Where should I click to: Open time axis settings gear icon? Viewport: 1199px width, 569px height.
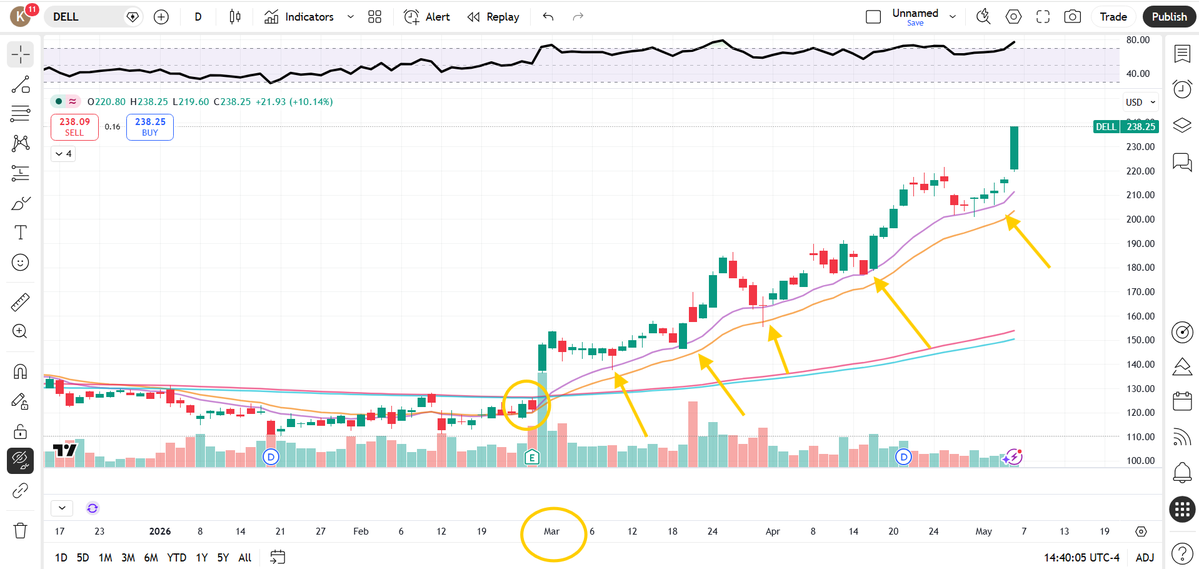1141,531
